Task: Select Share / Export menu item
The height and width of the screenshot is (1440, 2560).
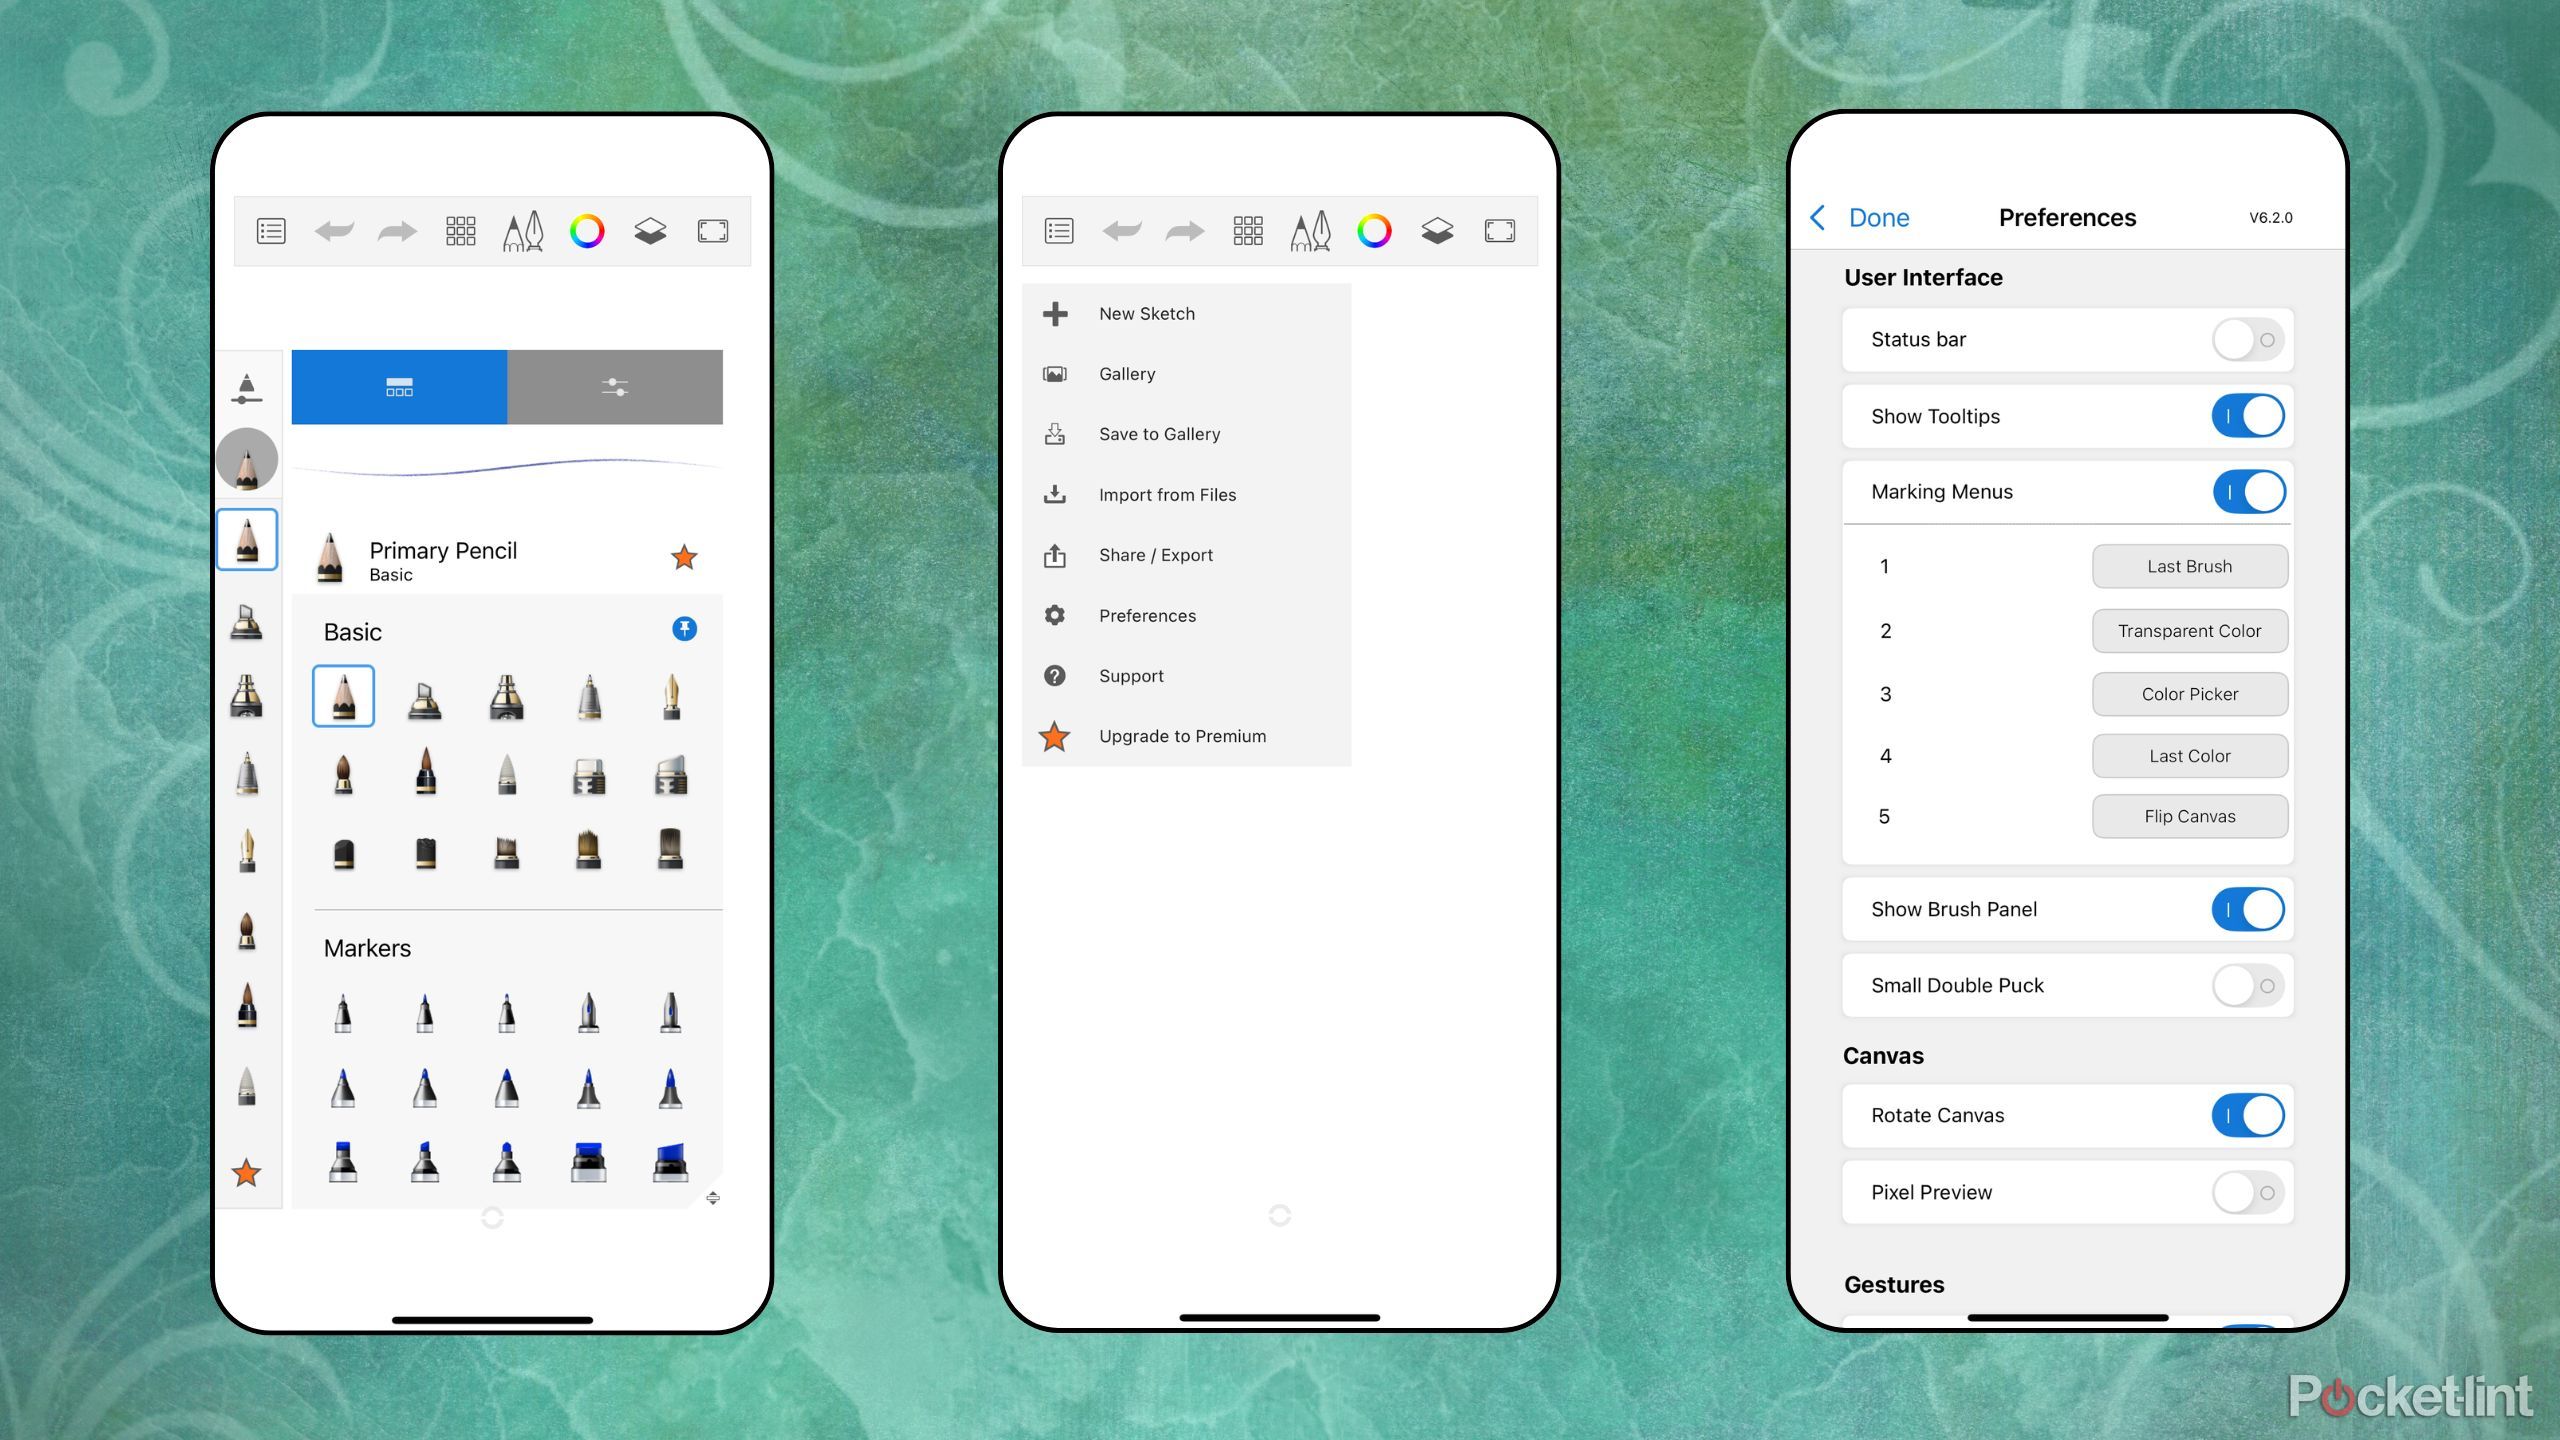Action: pos(1186,555)
